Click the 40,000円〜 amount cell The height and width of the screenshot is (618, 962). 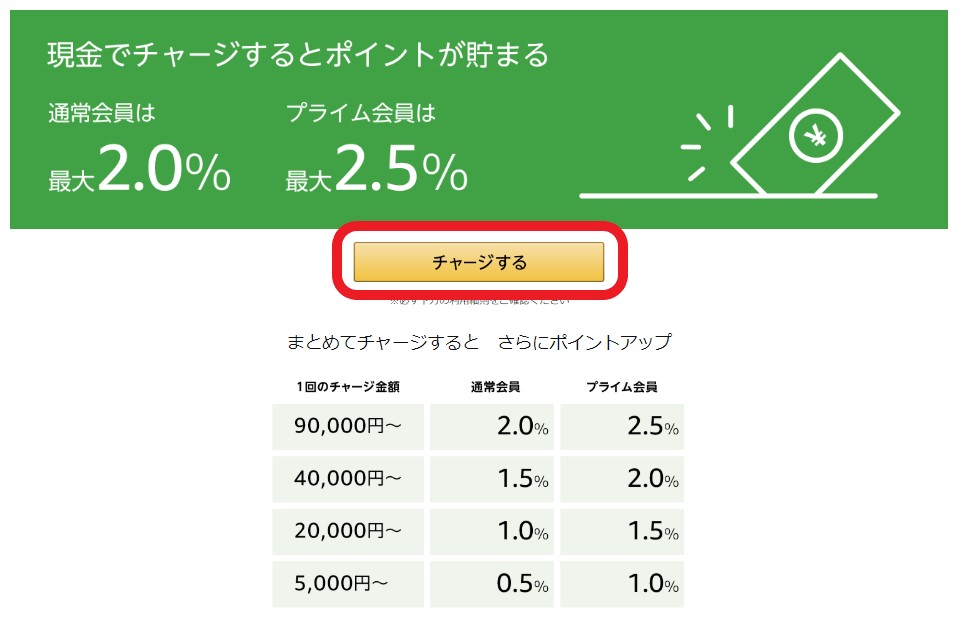[x=346, y=478]
